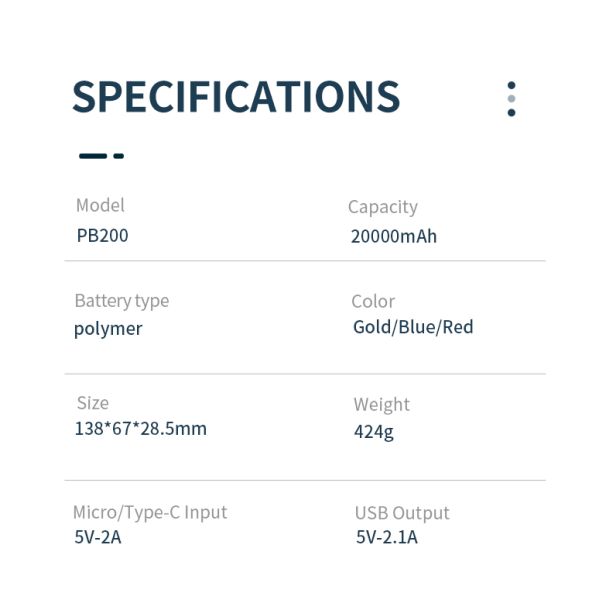
Task: Select the Micro/Type-C Input label
Action: 150,512
